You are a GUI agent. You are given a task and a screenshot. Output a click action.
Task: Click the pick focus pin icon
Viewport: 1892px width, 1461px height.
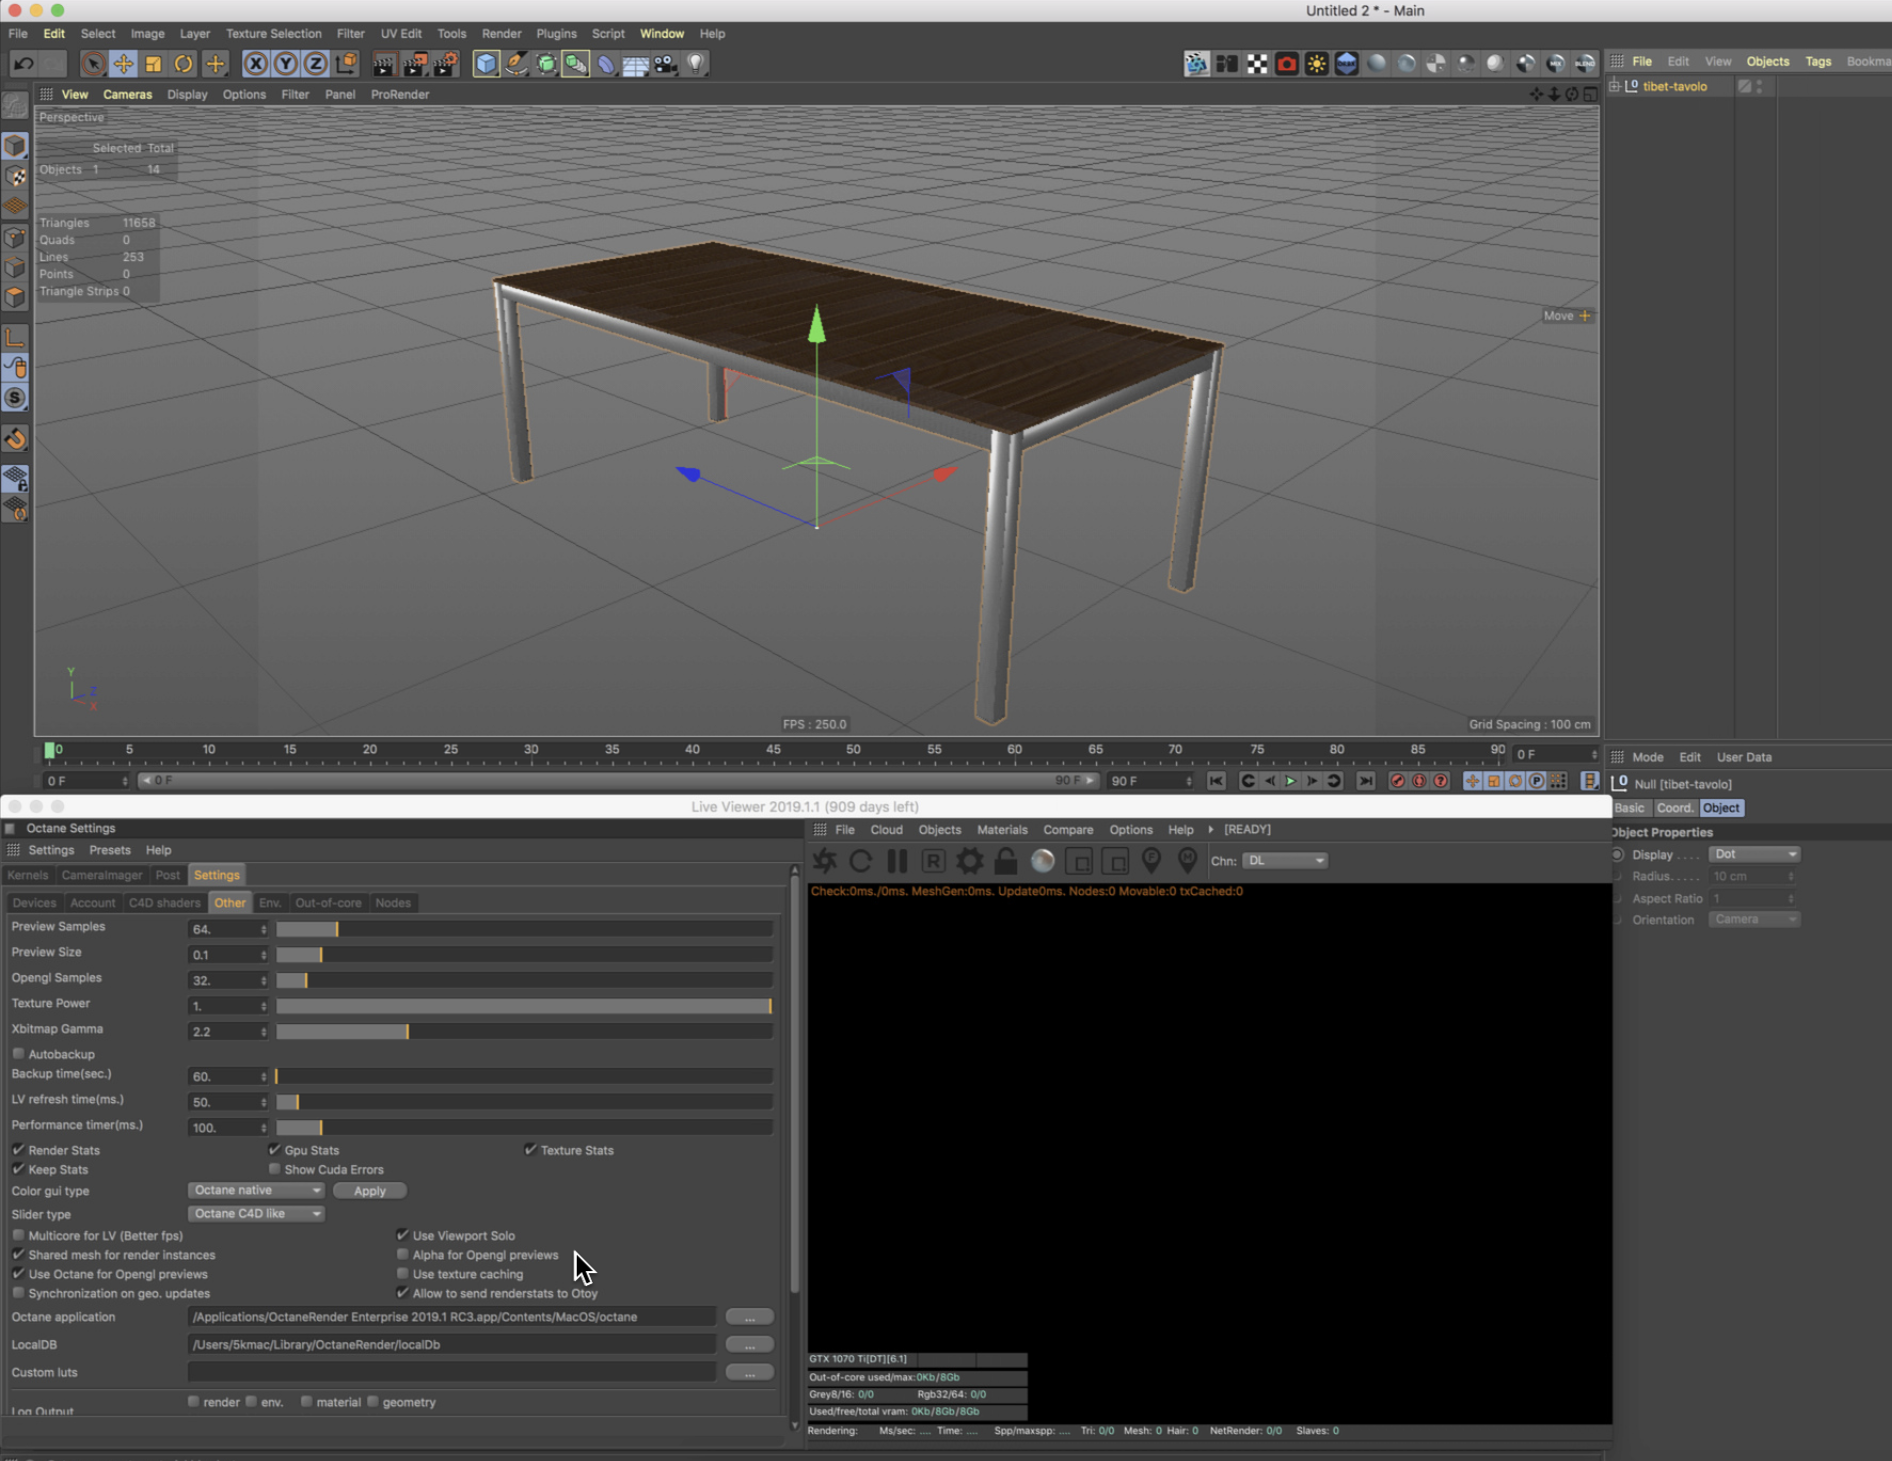(x=1151, y=861)
